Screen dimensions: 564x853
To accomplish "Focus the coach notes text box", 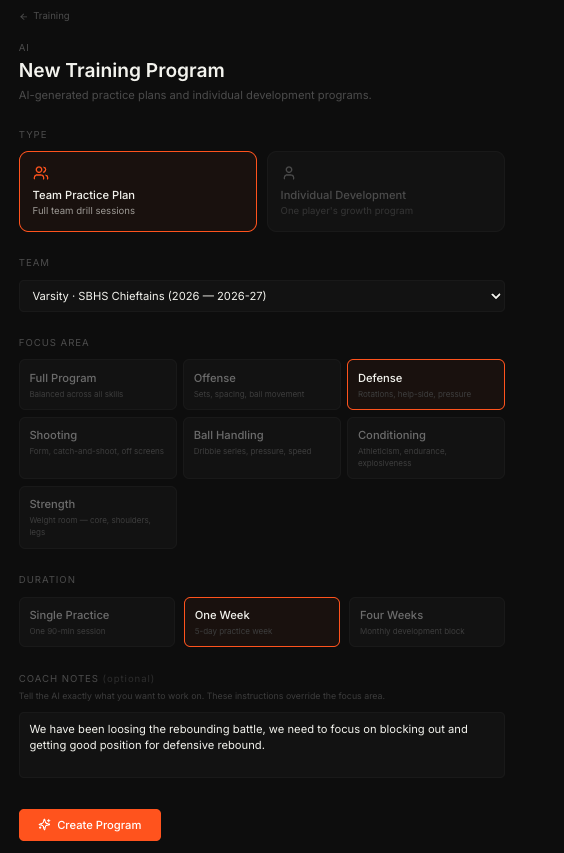I will pos(262,745).
